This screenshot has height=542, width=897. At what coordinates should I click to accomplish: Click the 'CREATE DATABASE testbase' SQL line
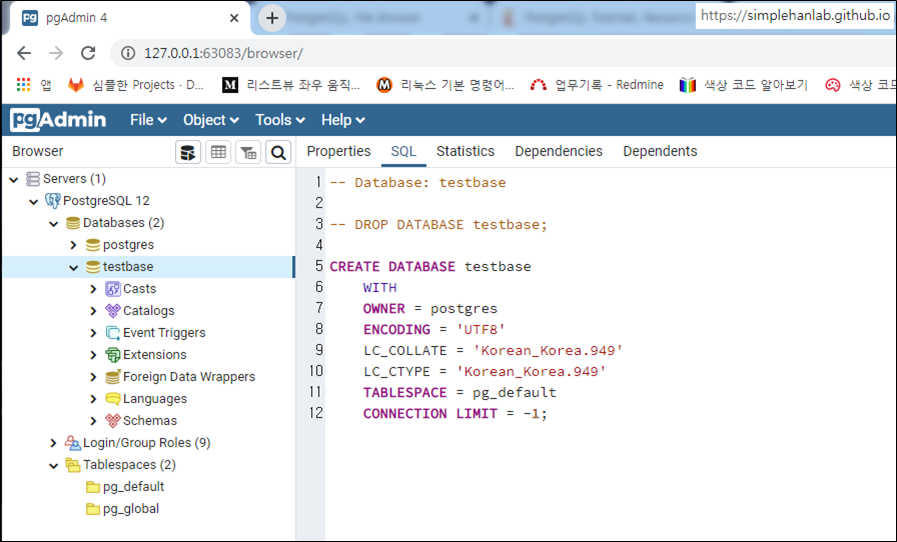coord(430,267)
